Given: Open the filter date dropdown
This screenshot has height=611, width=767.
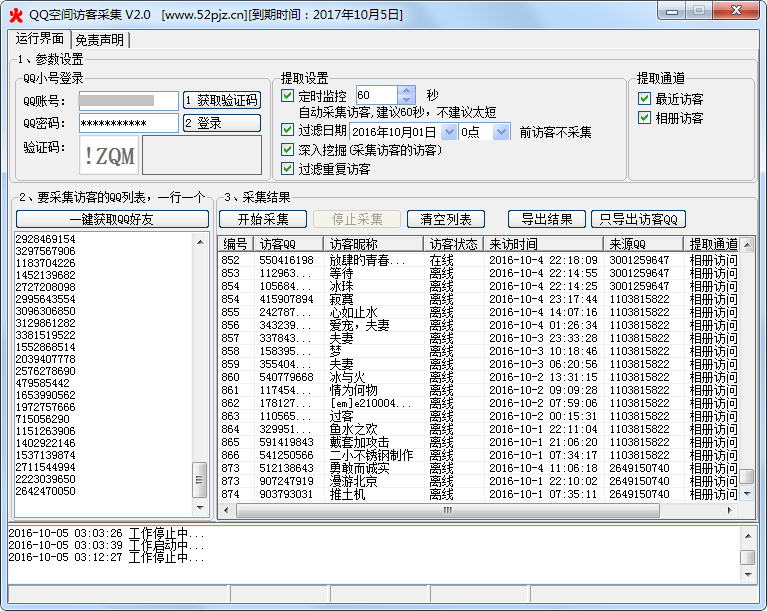Looking at the screenshot, I should pyautogui.click(x=449, y=132).
